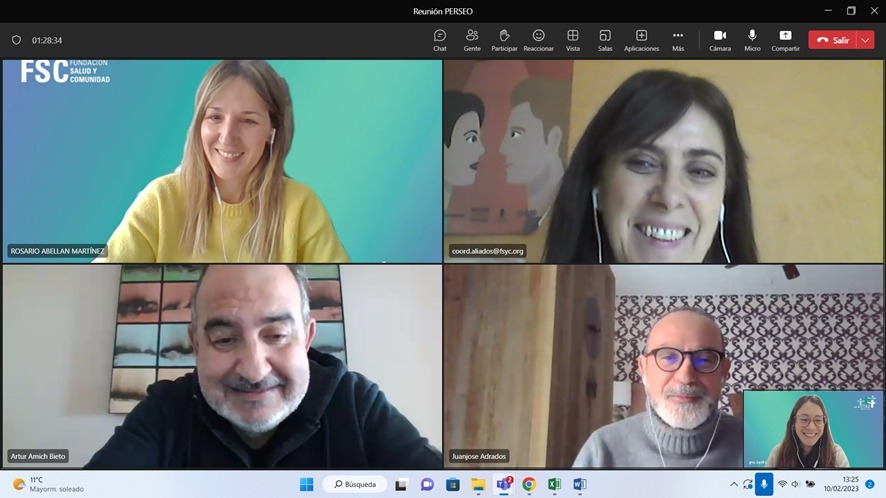Restore down the Teams window
The image size is (886, 498).
pos(851,11)
